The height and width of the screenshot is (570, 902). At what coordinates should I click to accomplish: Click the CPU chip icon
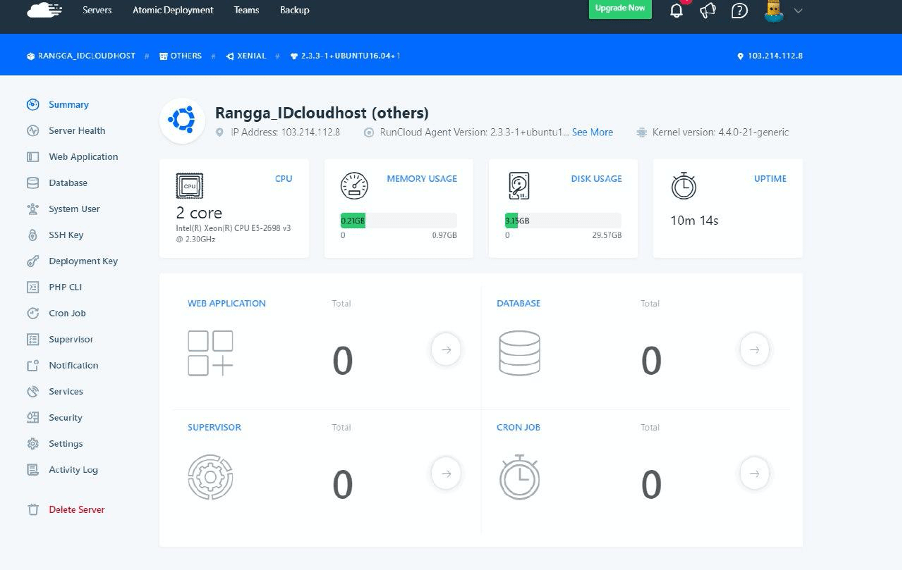[x=189, y=186]
